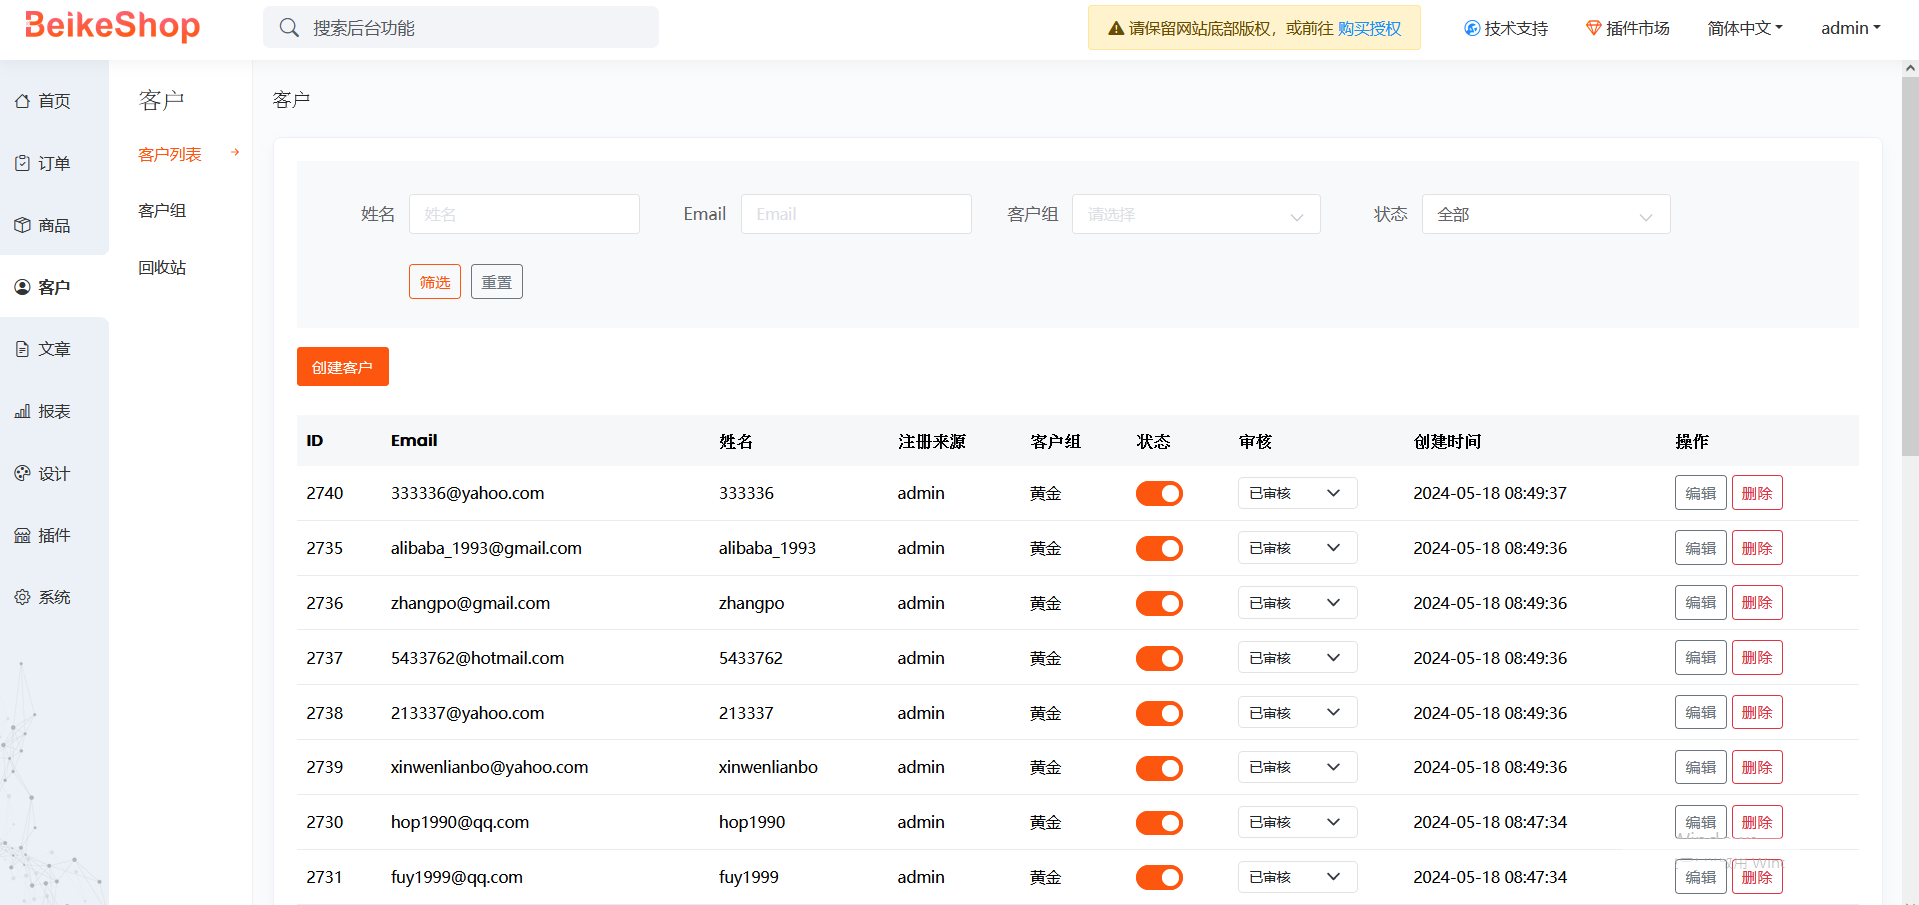Click the page vertical scrollbar

(x=1910, y=300)
